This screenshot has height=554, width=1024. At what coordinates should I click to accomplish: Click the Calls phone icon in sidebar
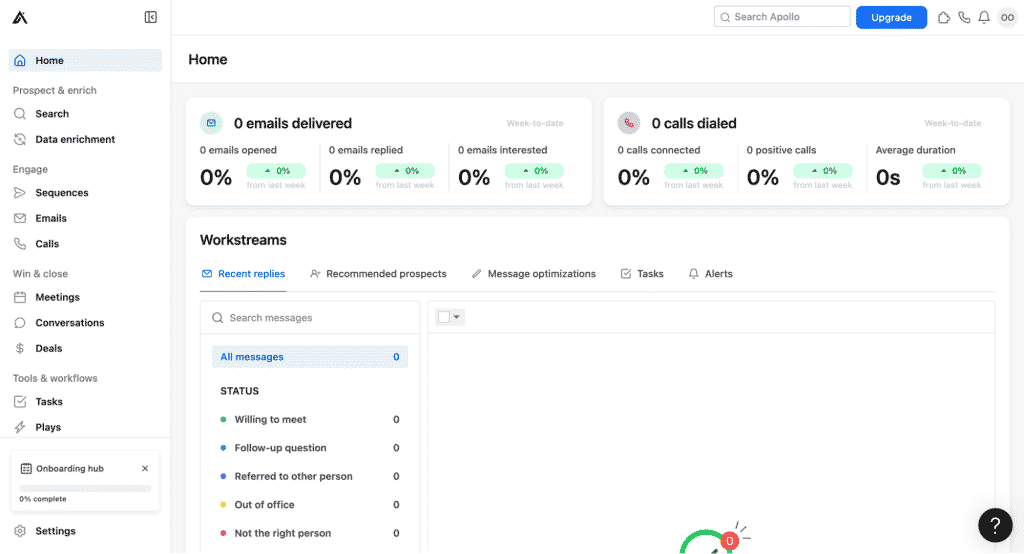[20, 244]
